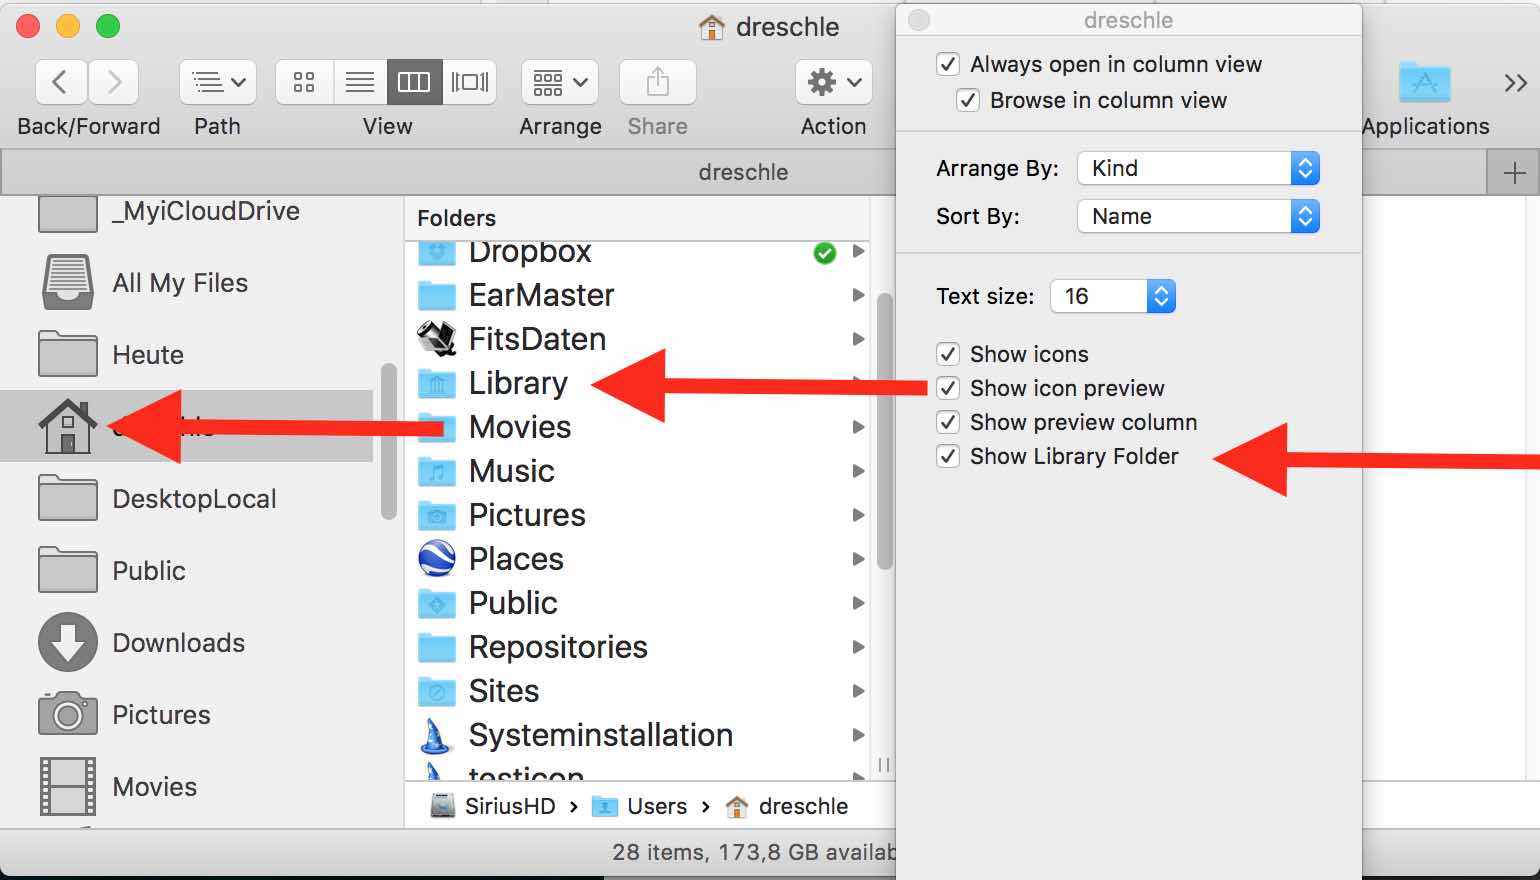Go back with the Back arrow button

tap(61, 82)
